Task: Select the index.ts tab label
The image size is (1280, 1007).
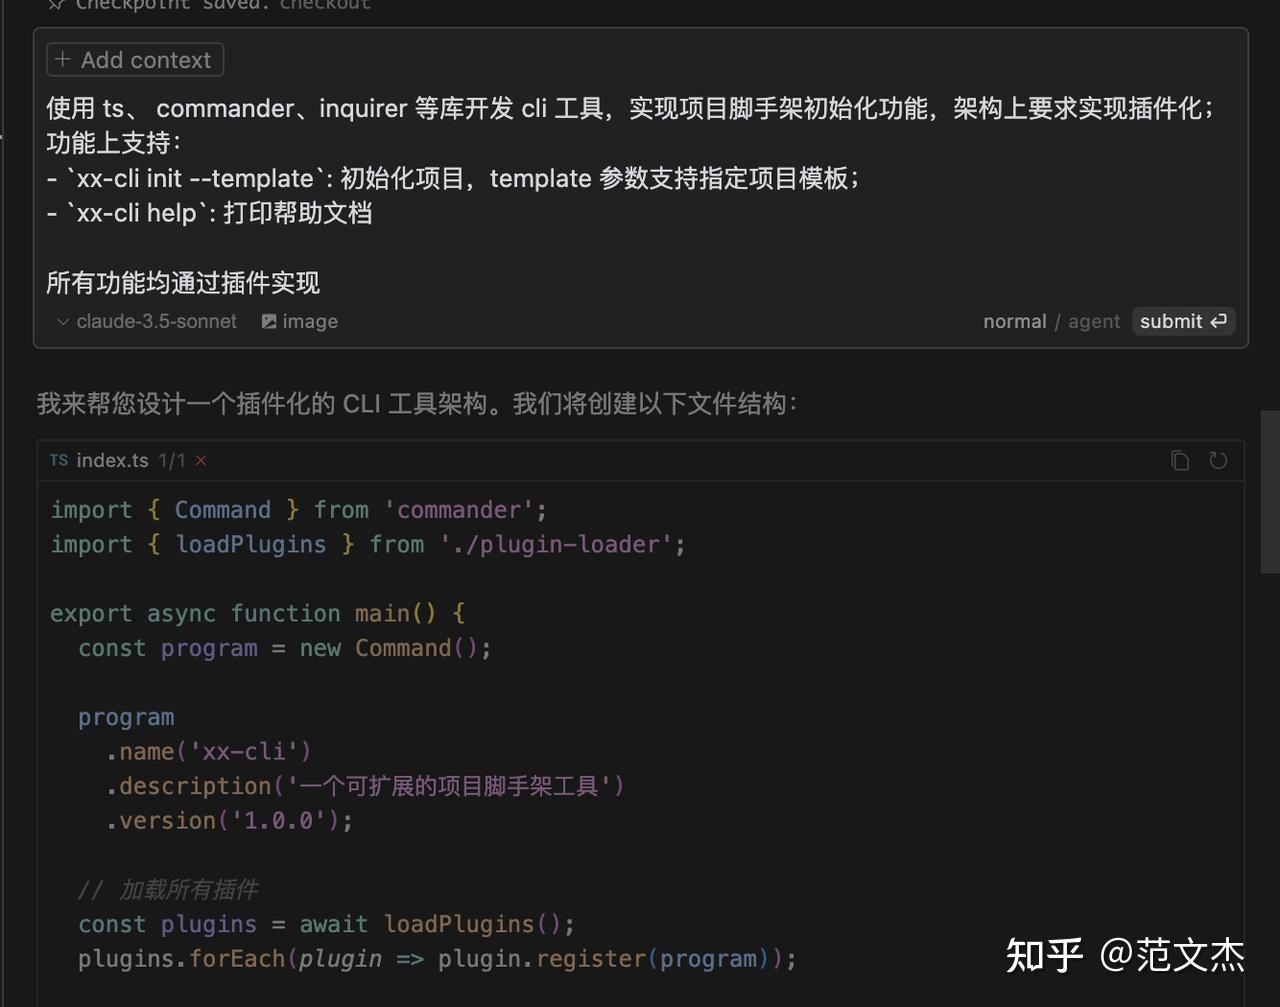Action: (112, 460)
